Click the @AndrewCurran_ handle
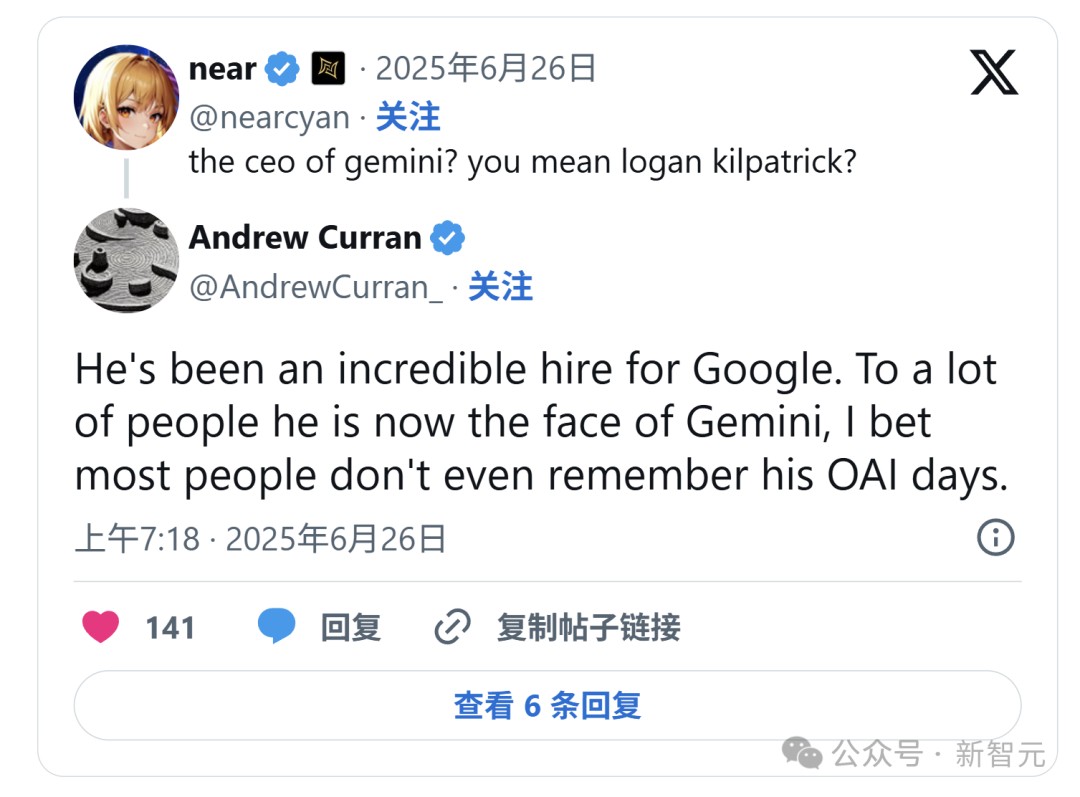 (x=315, y=288)
